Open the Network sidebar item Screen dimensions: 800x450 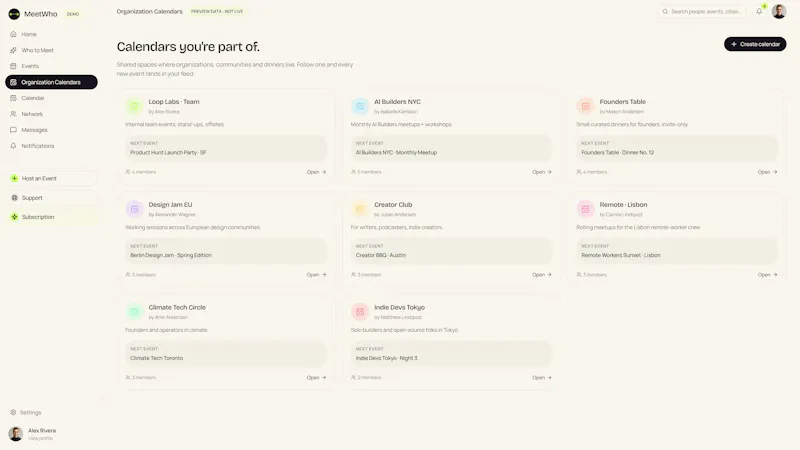pos(51,114)
